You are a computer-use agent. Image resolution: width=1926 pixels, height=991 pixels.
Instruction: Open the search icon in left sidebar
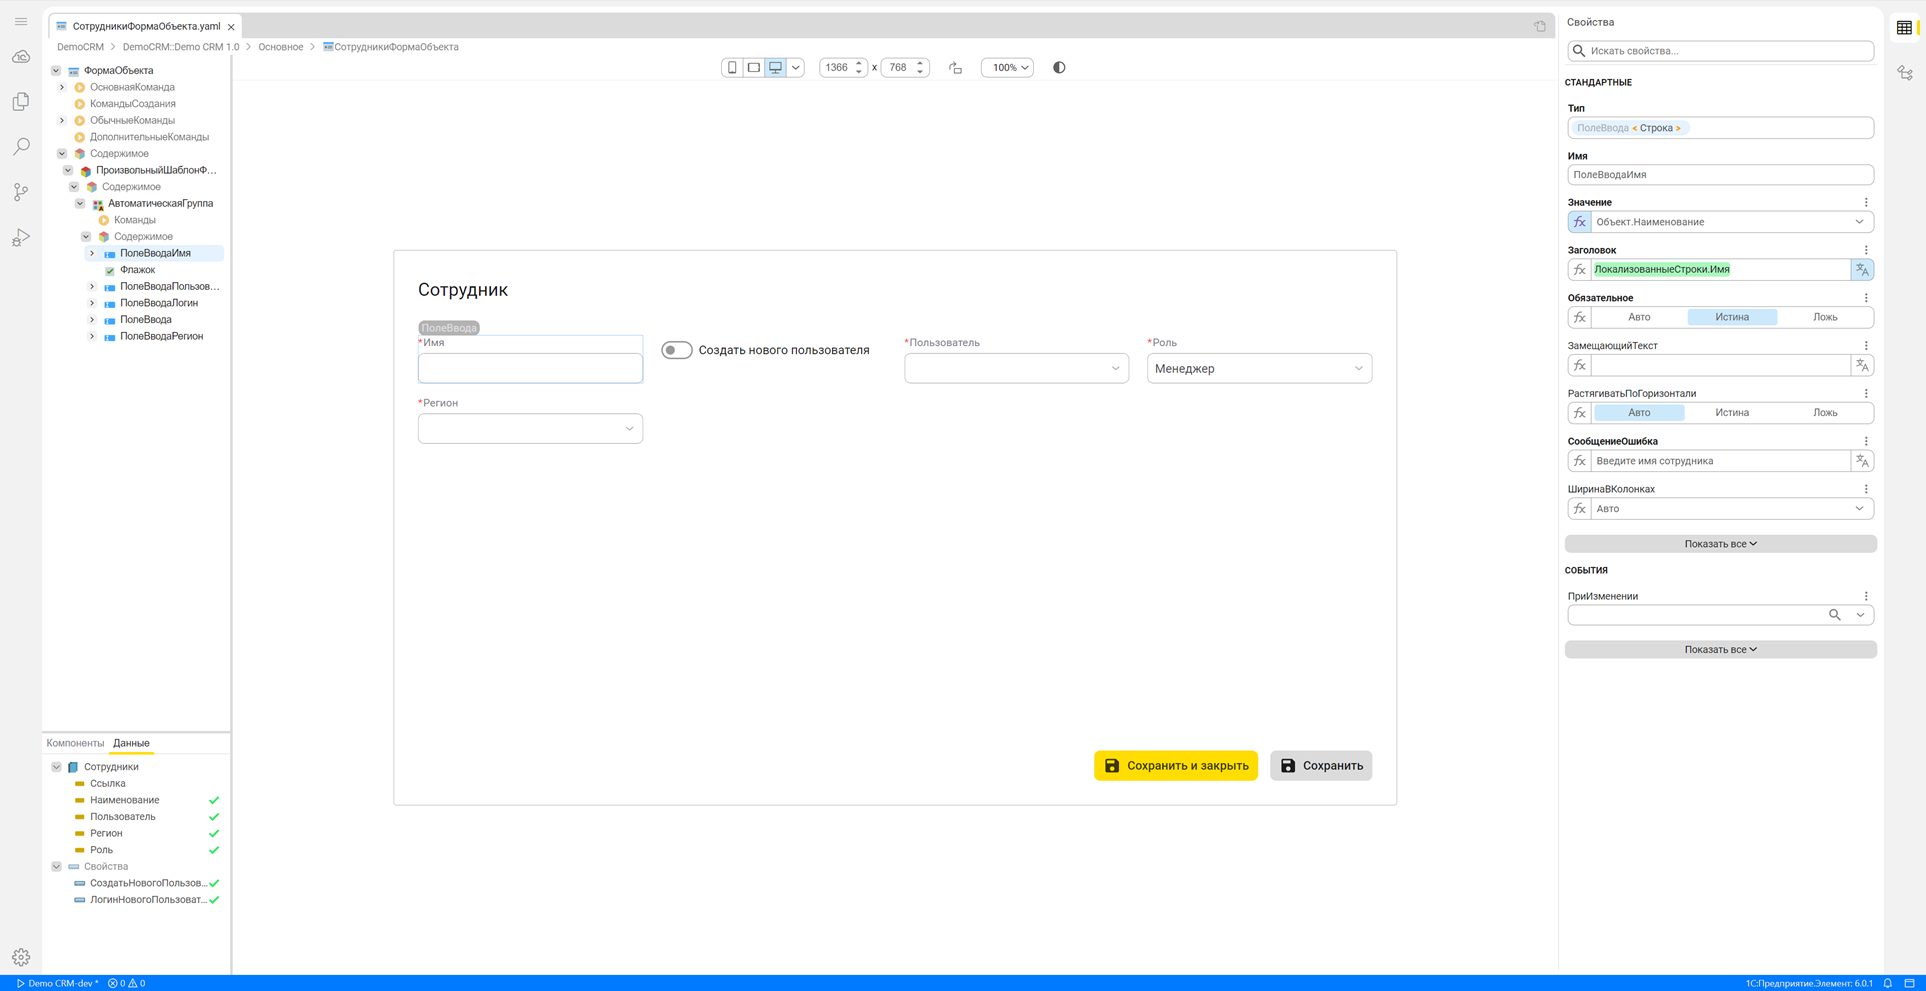click(21, 147)
